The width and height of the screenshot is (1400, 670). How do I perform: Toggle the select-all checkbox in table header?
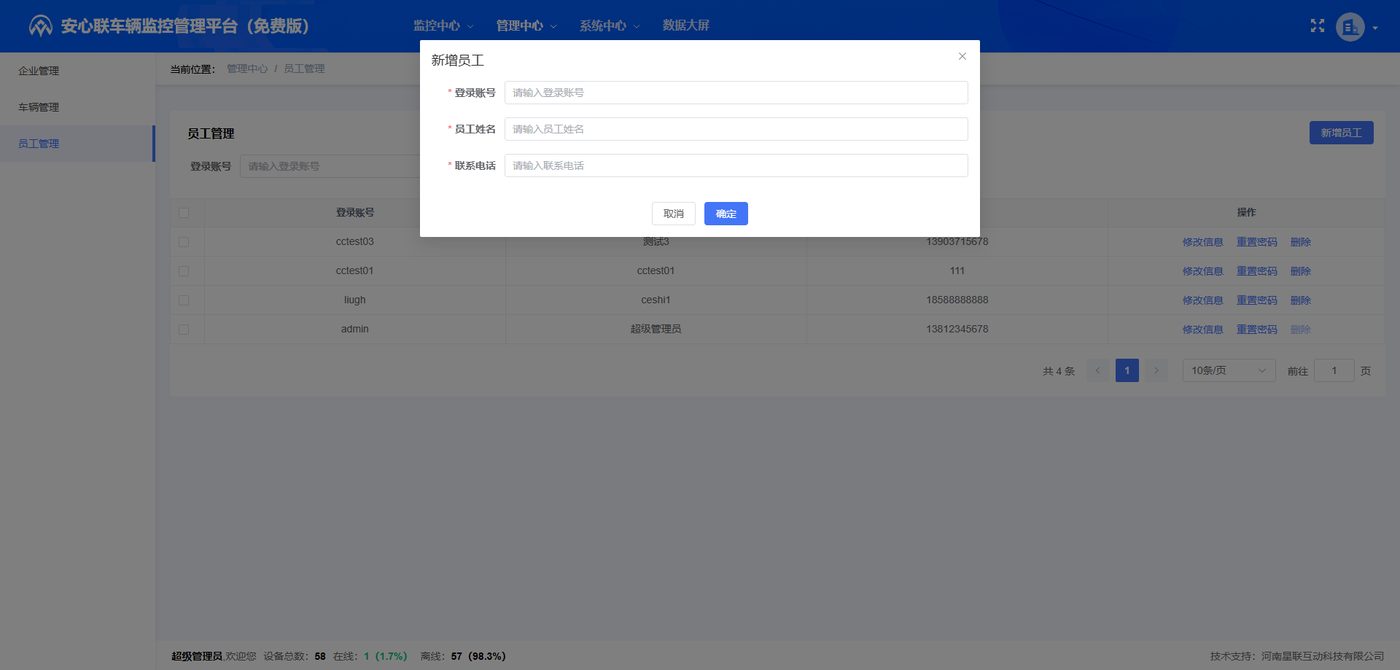click(x=183, y=213)
